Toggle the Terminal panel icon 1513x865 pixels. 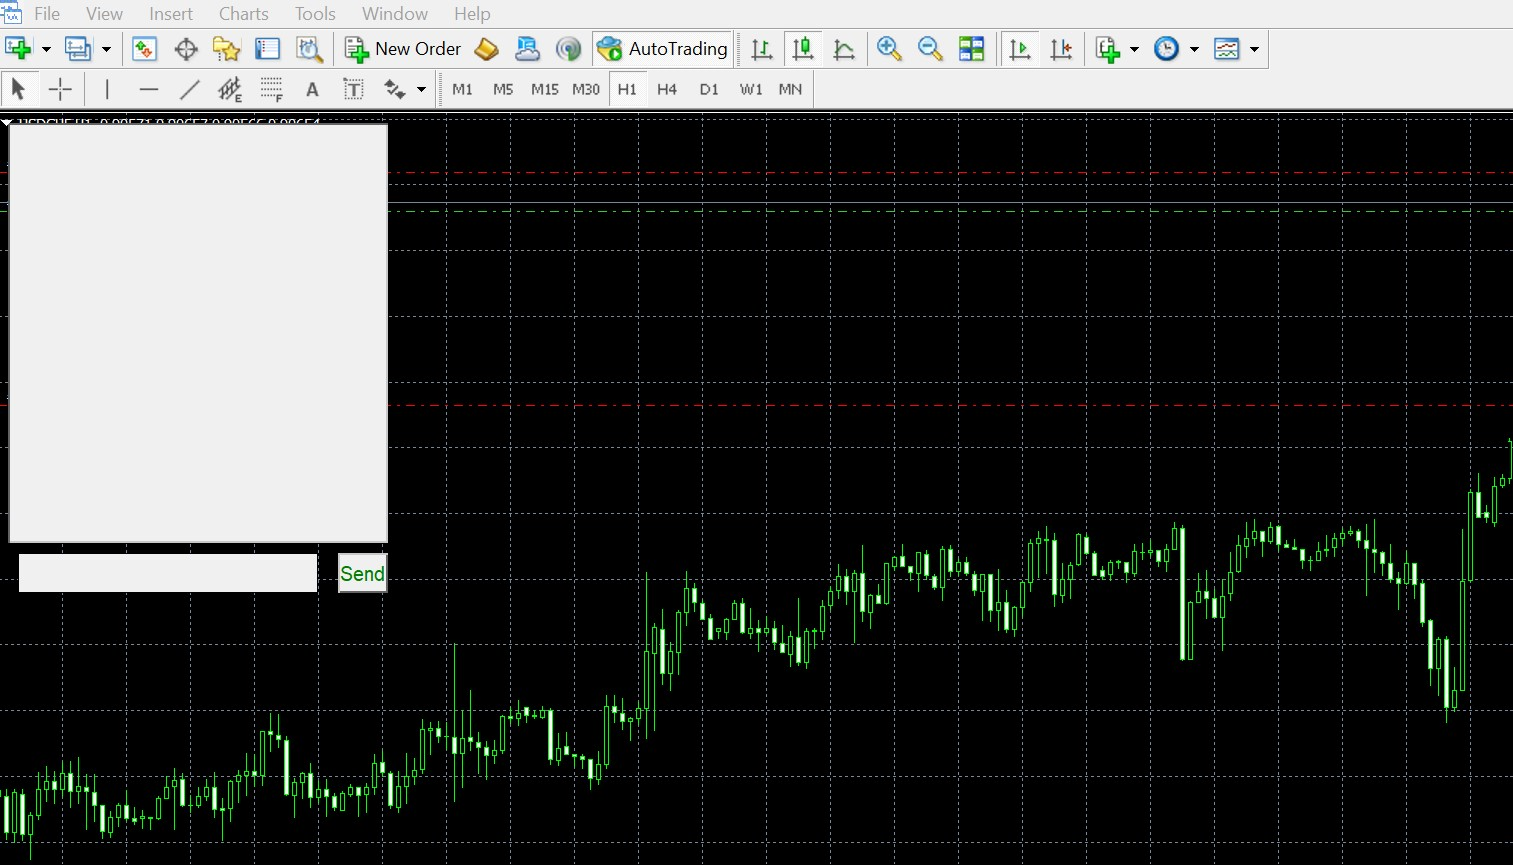pos(267,49)
